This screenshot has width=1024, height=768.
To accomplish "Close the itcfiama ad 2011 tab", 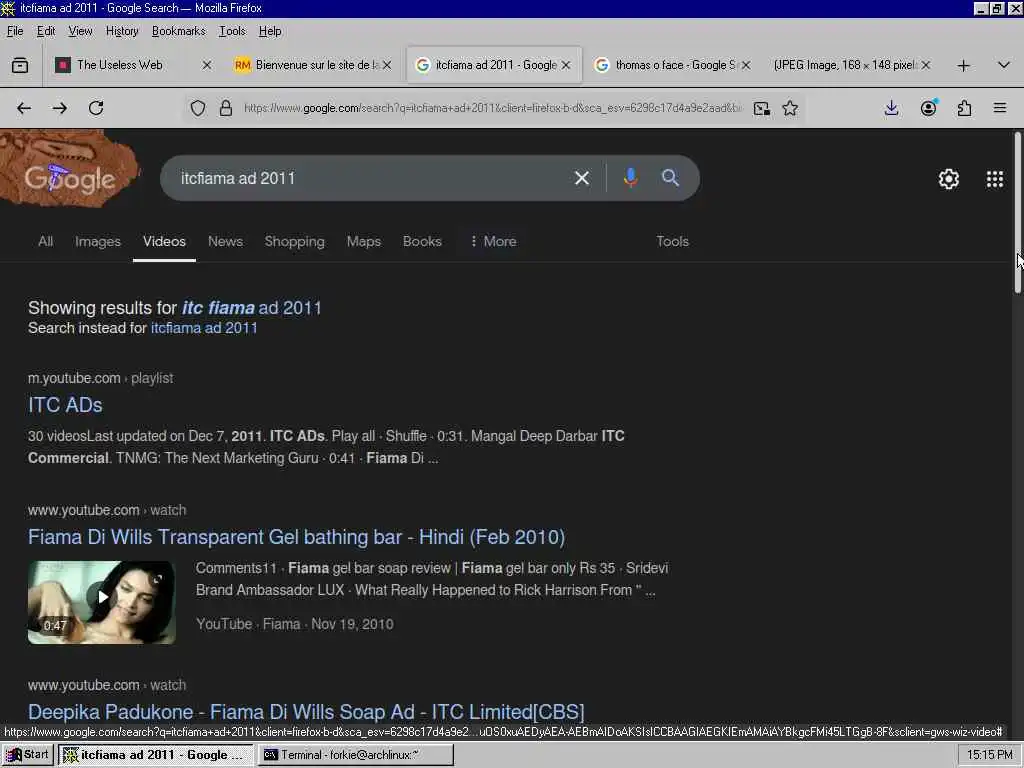I will [566, 65].
